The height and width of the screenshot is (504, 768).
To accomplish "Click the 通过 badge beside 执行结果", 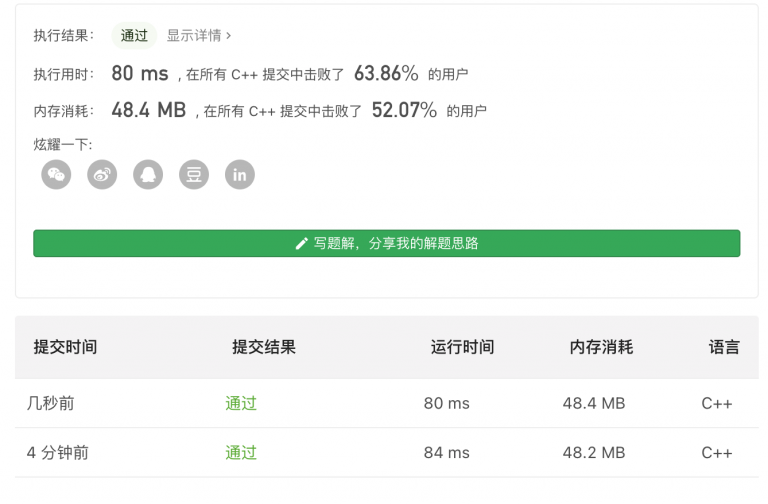I will [134, 35].
